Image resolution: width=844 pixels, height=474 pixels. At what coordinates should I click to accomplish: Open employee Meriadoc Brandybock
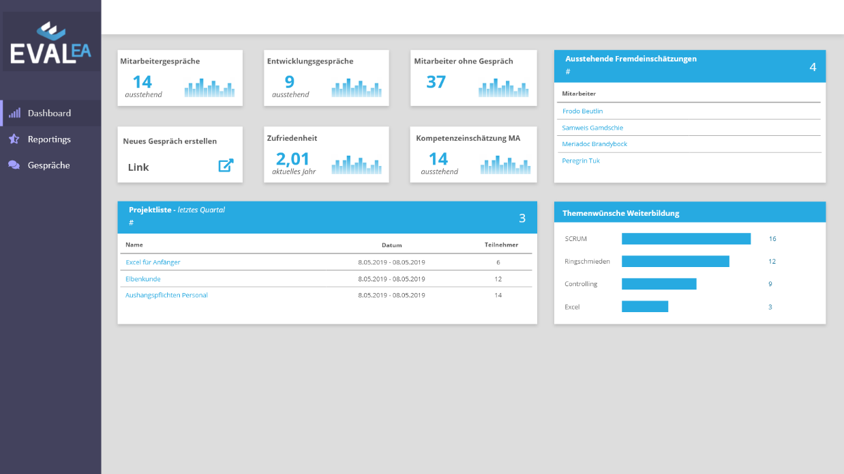click(594, 144)
